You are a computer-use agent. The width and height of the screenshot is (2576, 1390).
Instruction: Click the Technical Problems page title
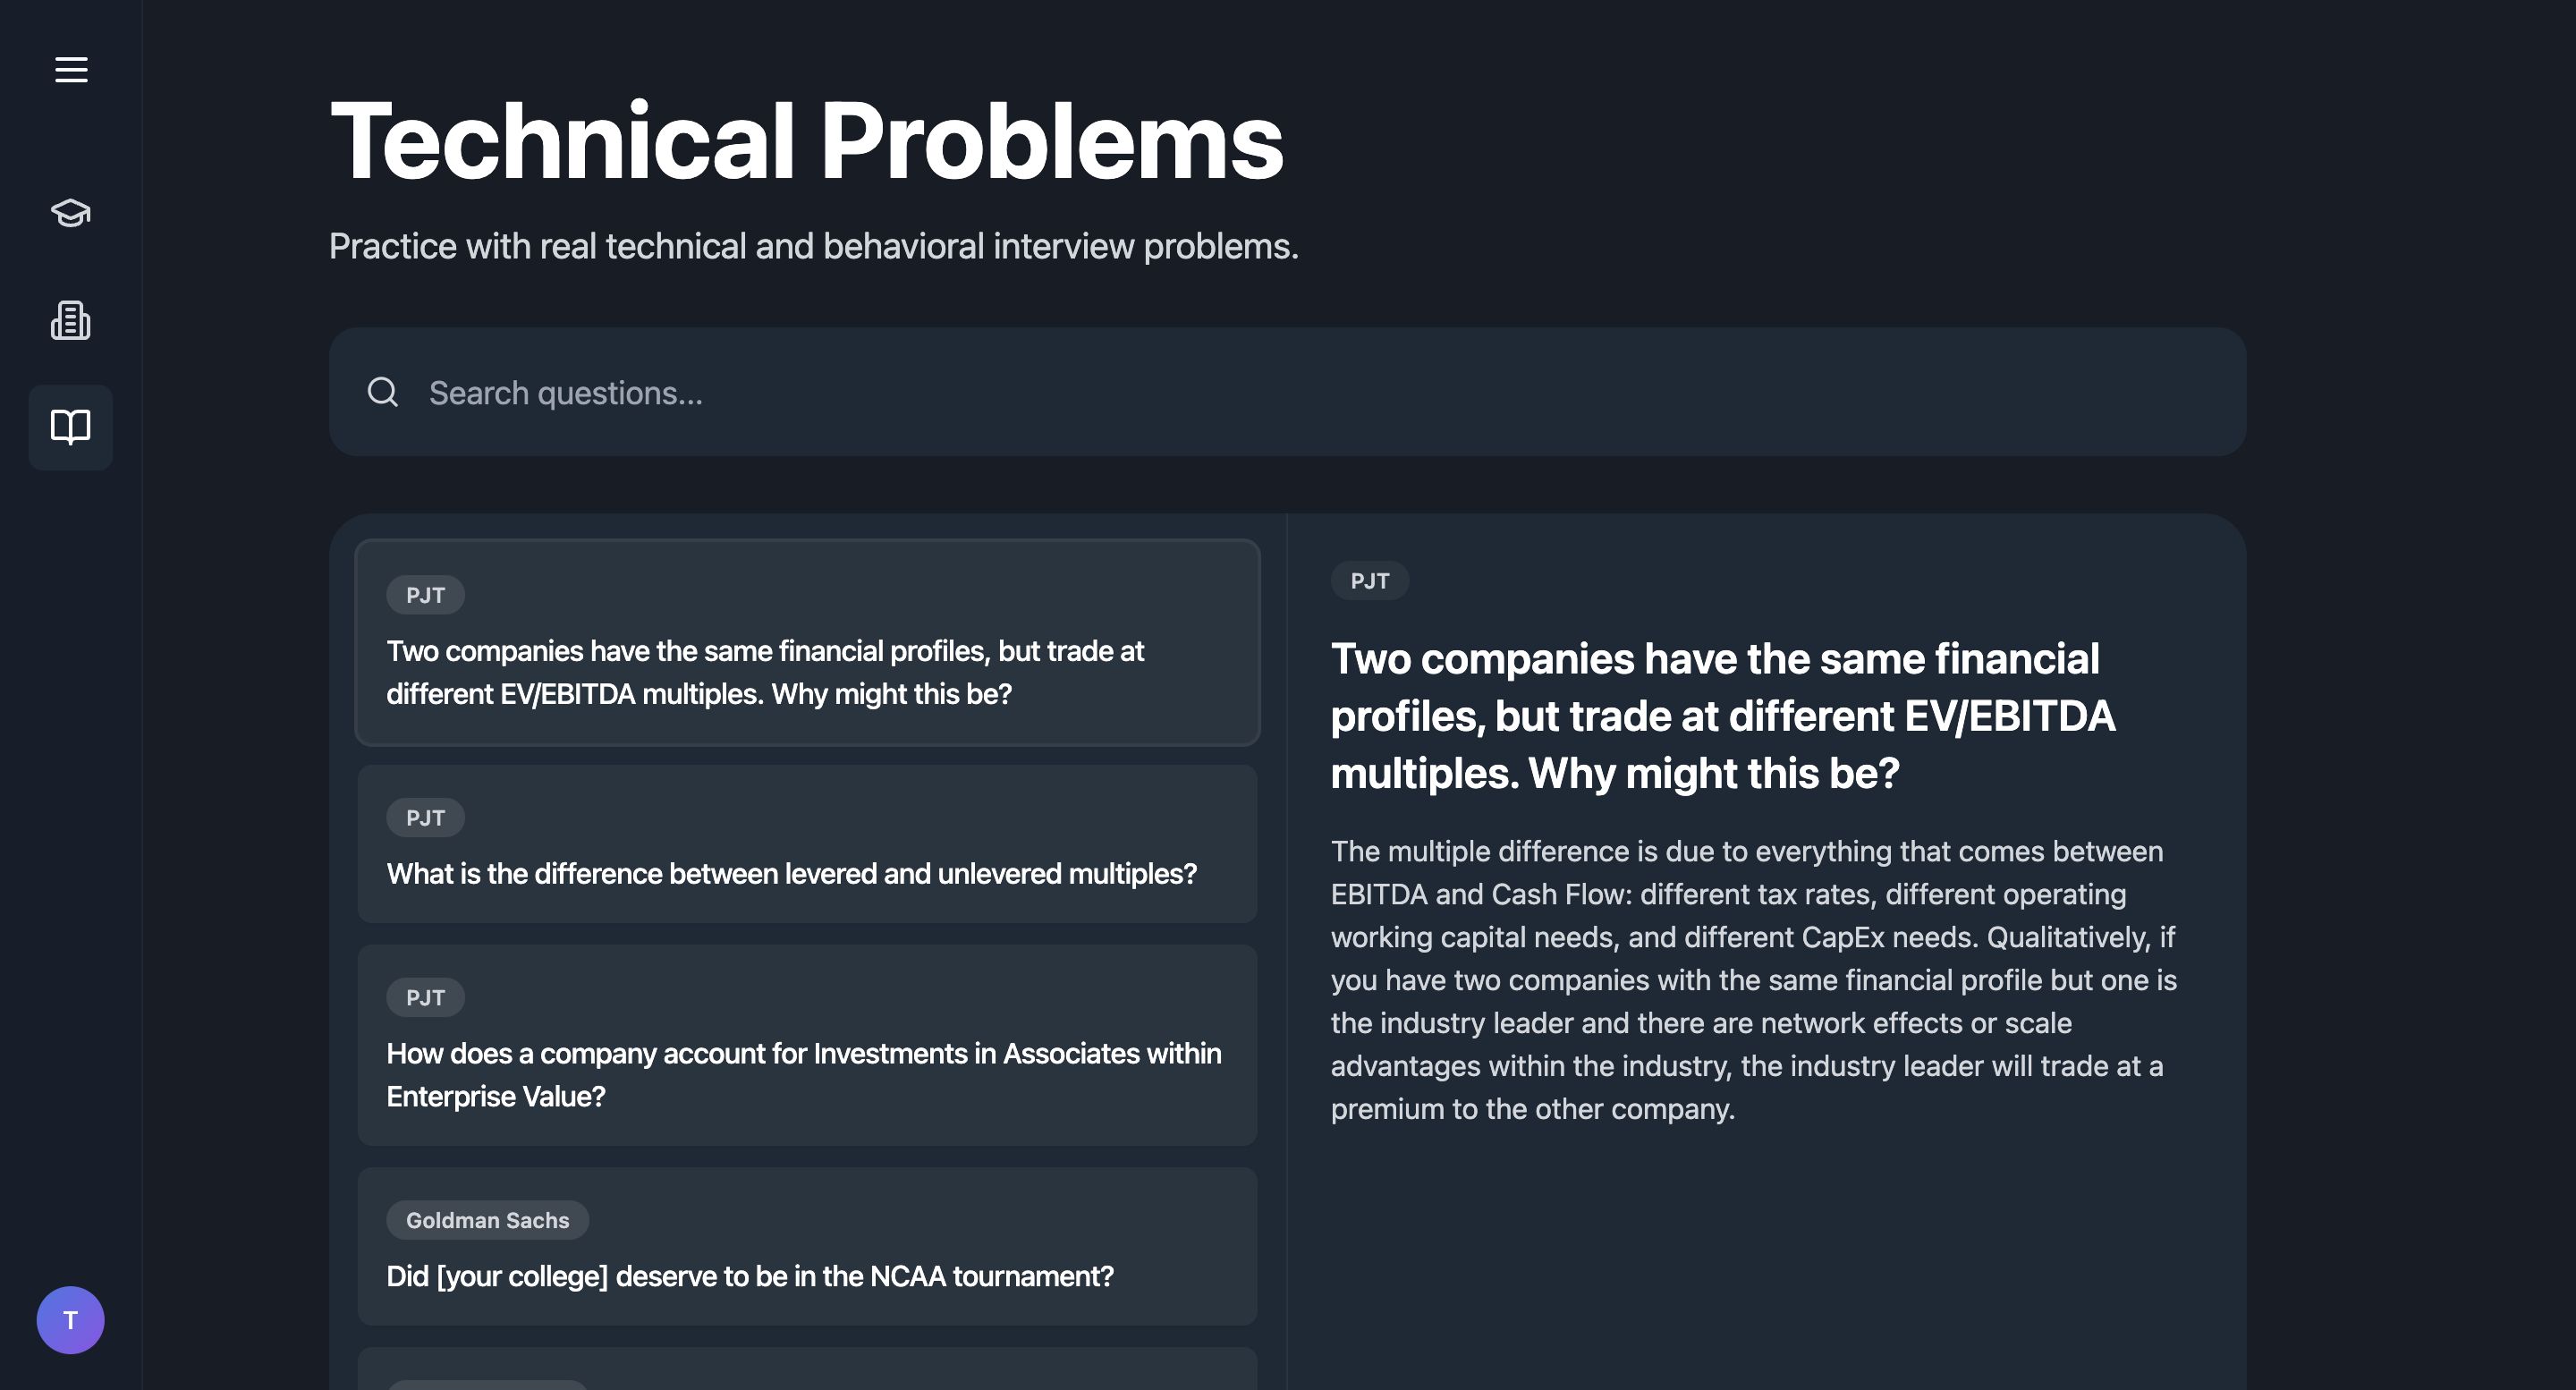pyautogui.click(x=806, y=141)
